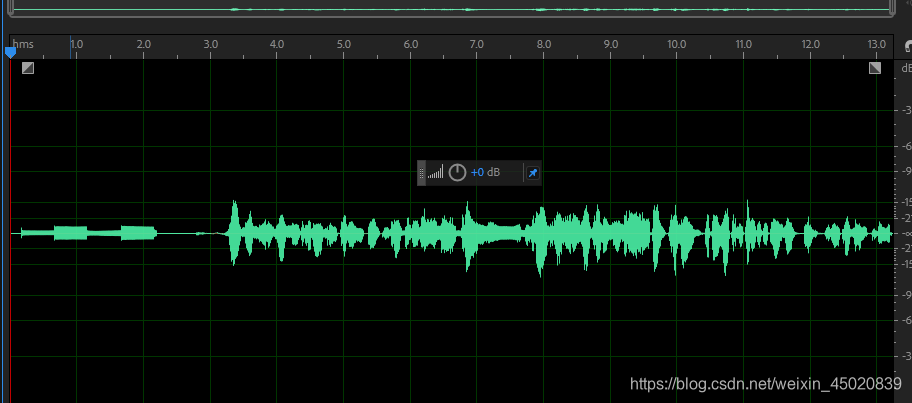Click the 9.0 mark on the time ruler
The image size is (912, 403).
pos(611,44)
